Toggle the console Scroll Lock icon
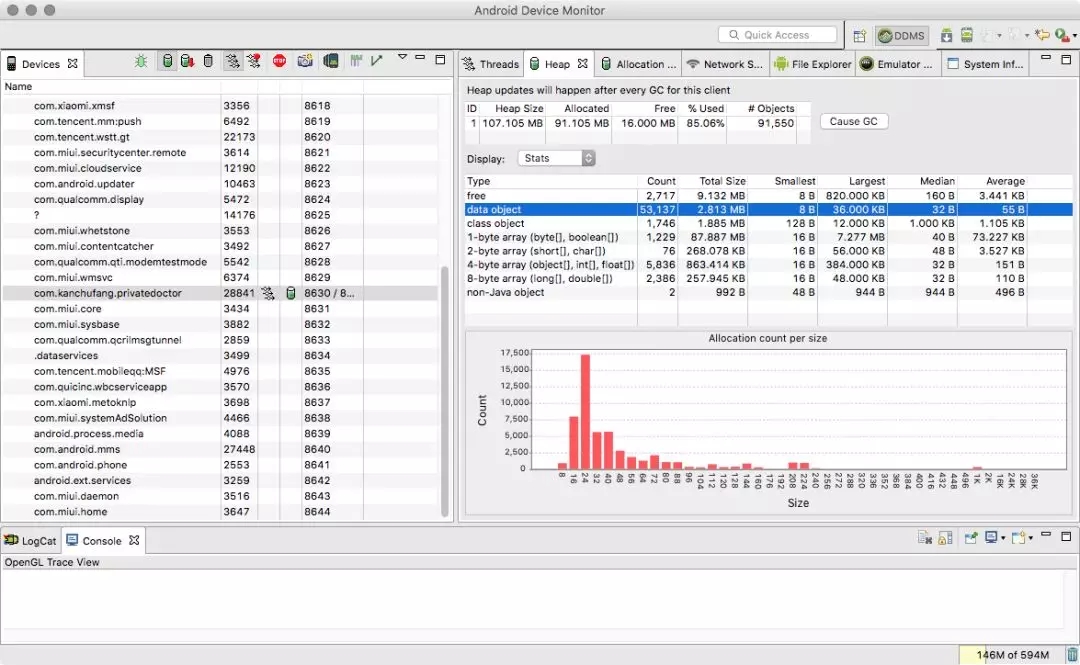 click(946, 538)
